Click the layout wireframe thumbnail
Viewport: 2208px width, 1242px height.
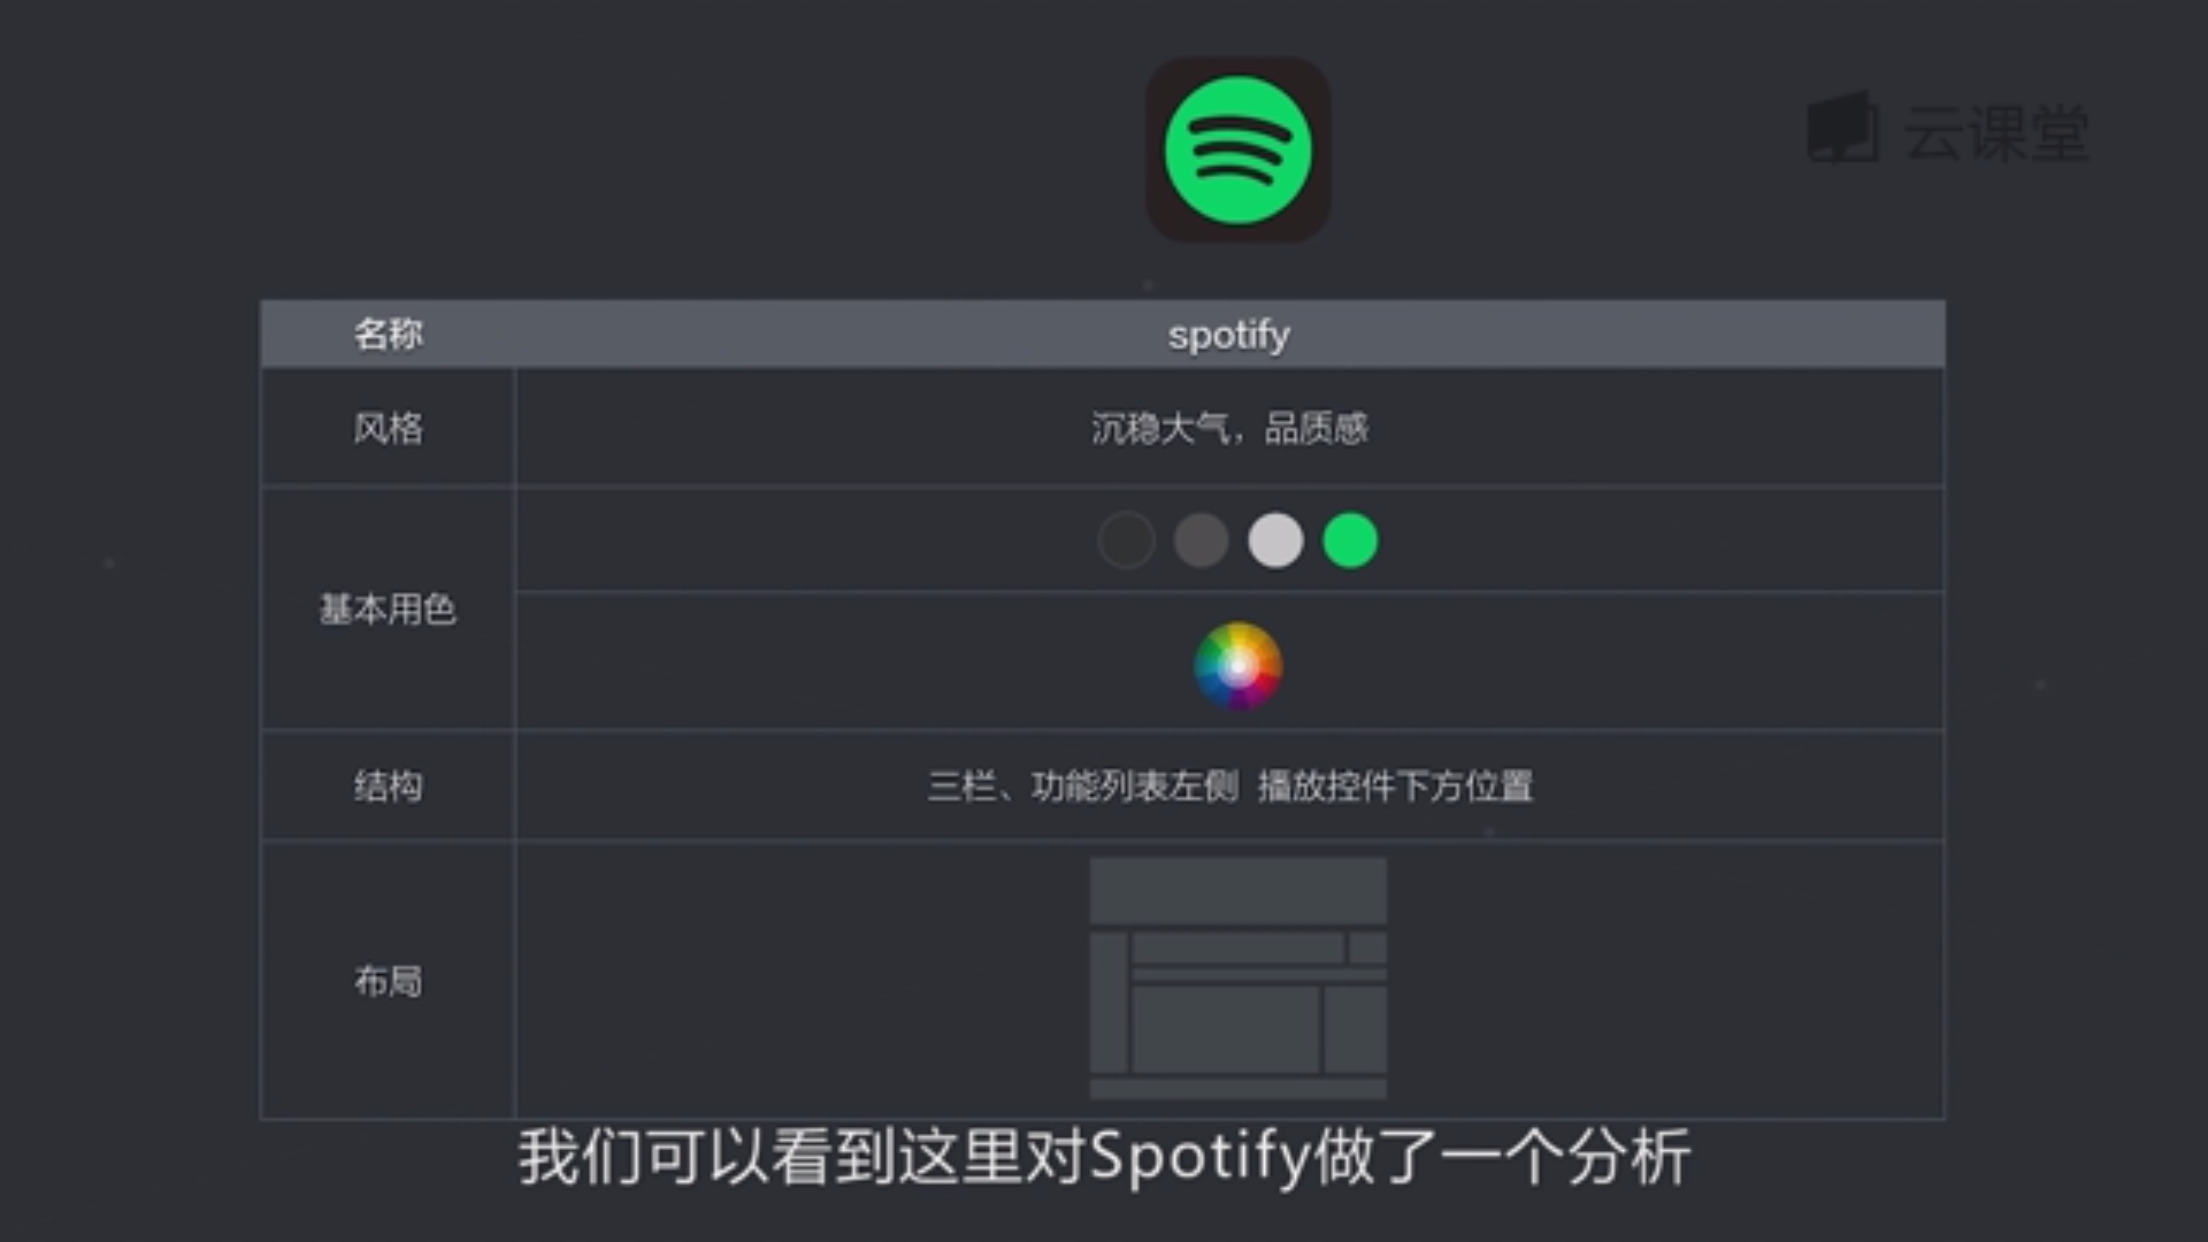tap(1236, 978)
